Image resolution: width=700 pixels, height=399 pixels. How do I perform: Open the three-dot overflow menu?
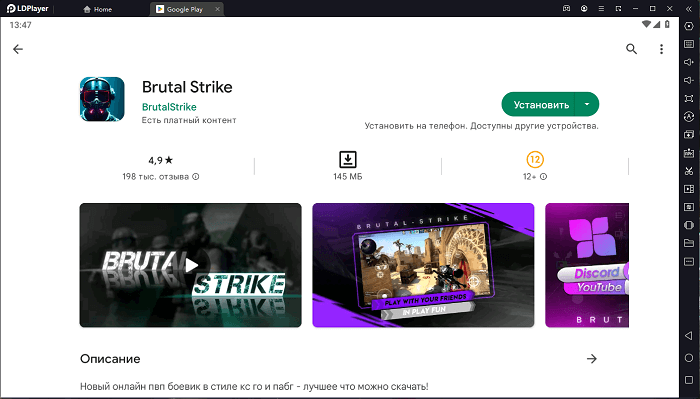pyautogui.click(x=661, y=49)
